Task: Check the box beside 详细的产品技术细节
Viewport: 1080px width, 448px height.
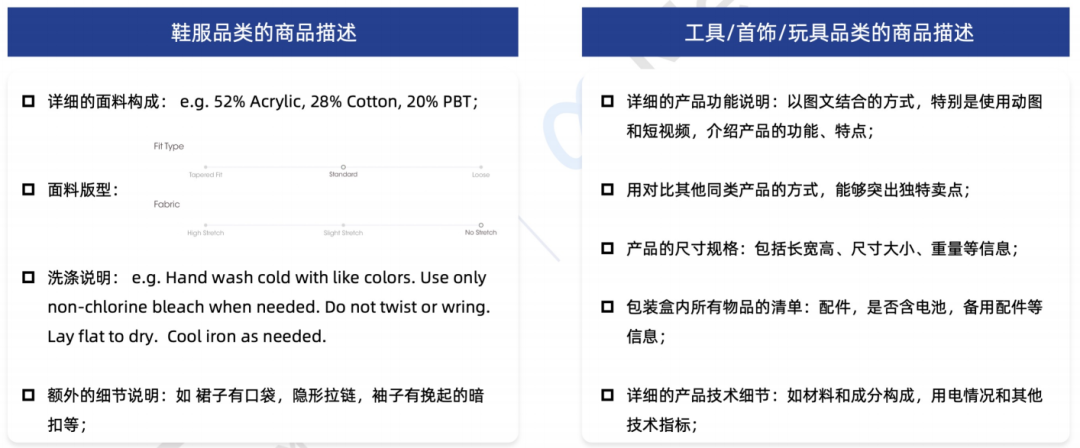Action: [x=607, y=395]
